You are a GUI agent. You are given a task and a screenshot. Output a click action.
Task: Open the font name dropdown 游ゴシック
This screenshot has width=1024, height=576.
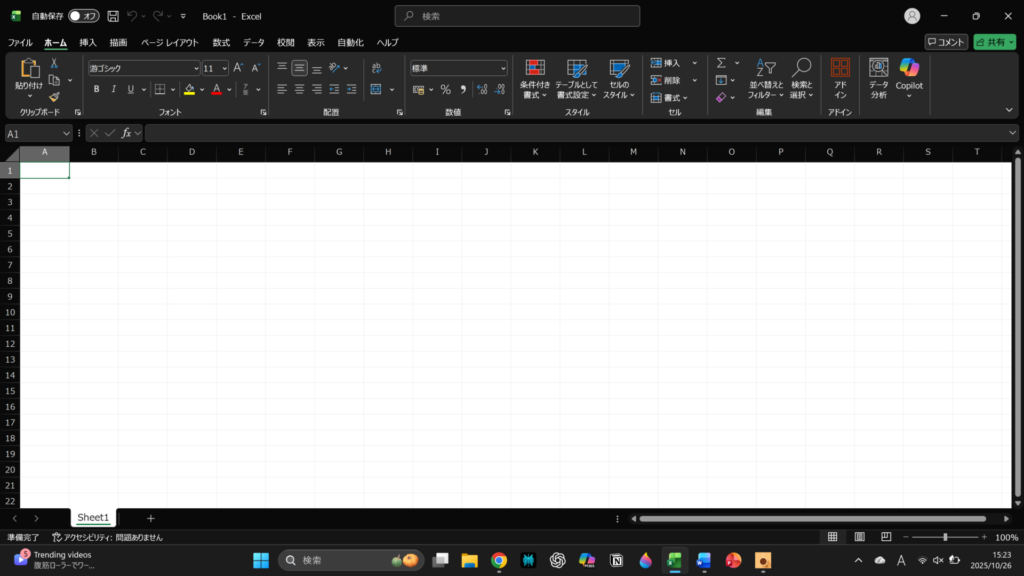coord(196,68)
